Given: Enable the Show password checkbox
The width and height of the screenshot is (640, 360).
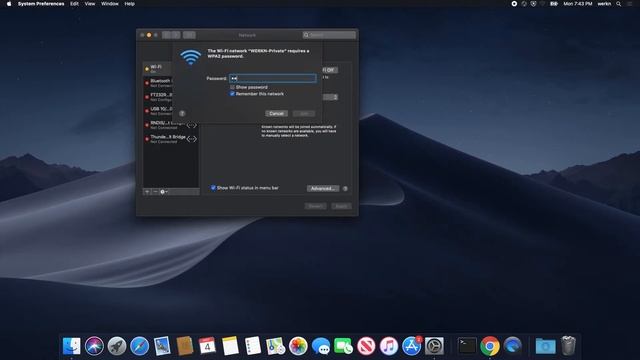Looking at the screenshot, I should pyautogui.click(x=232, y=87).
